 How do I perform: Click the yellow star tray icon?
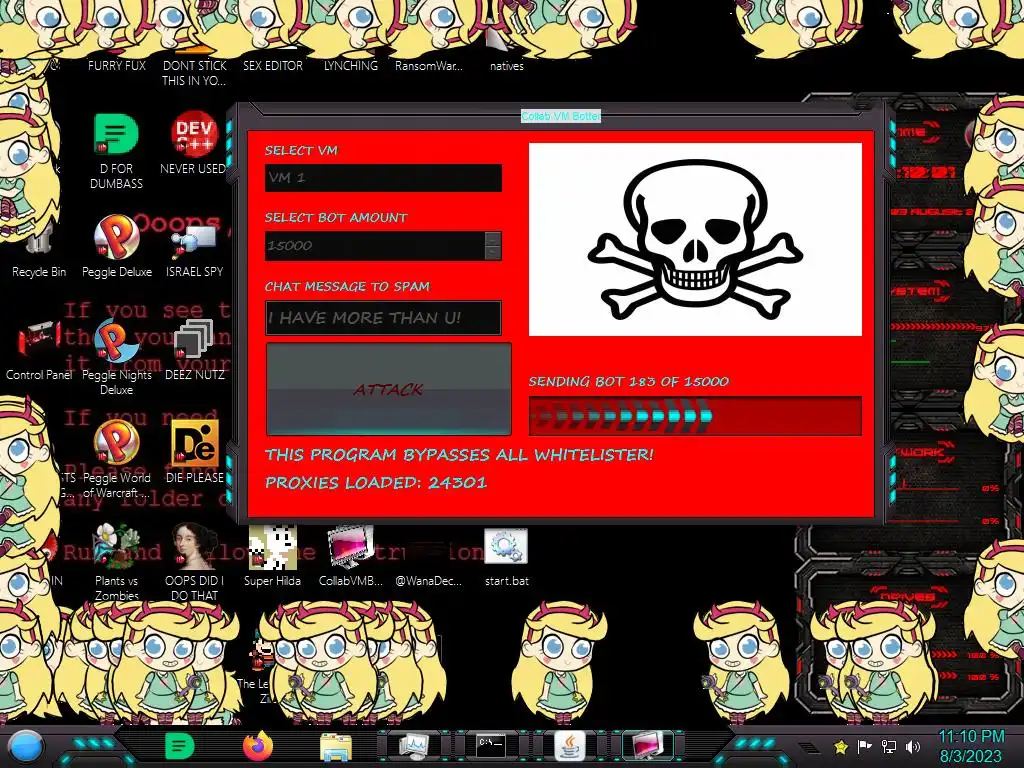(x=841, y=746)
